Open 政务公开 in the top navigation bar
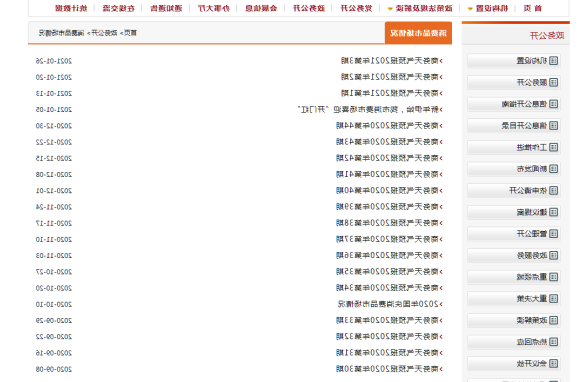The height and width of the screenshot is (382, 586). (309, 8)
